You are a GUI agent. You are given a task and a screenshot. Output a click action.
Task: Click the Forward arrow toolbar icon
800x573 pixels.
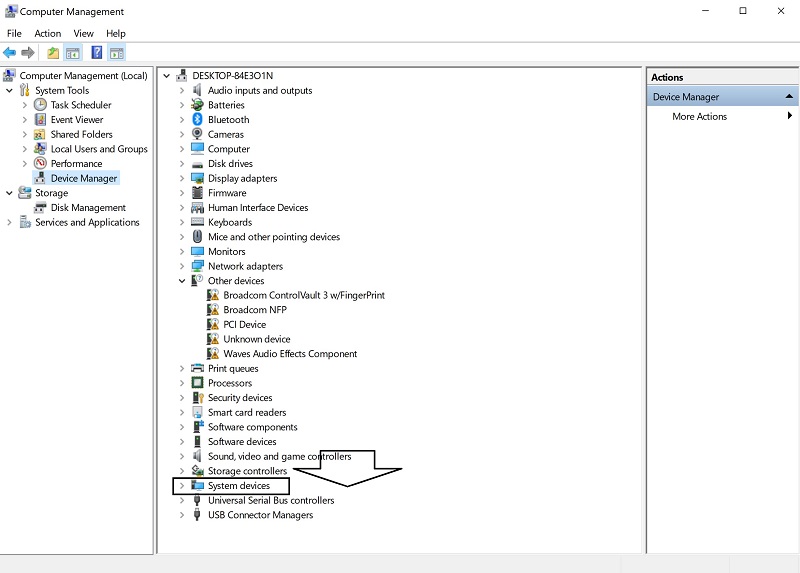(28, 53)
